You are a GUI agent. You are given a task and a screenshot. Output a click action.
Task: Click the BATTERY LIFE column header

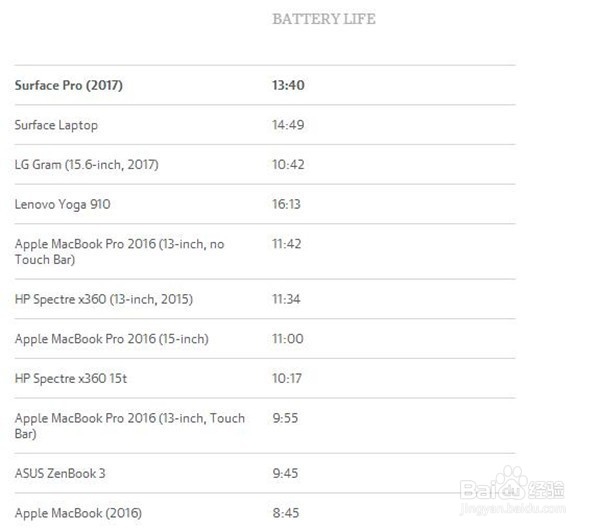pyautogui.click(x=324, y=19)
